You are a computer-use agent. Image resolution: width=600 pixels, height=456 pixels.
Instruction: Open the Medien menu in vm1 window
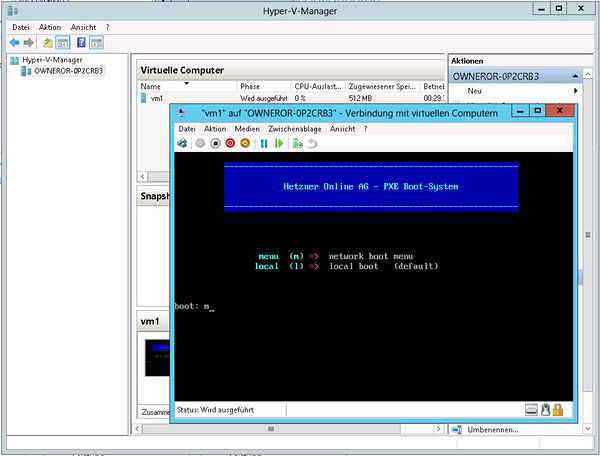(247, 129)
